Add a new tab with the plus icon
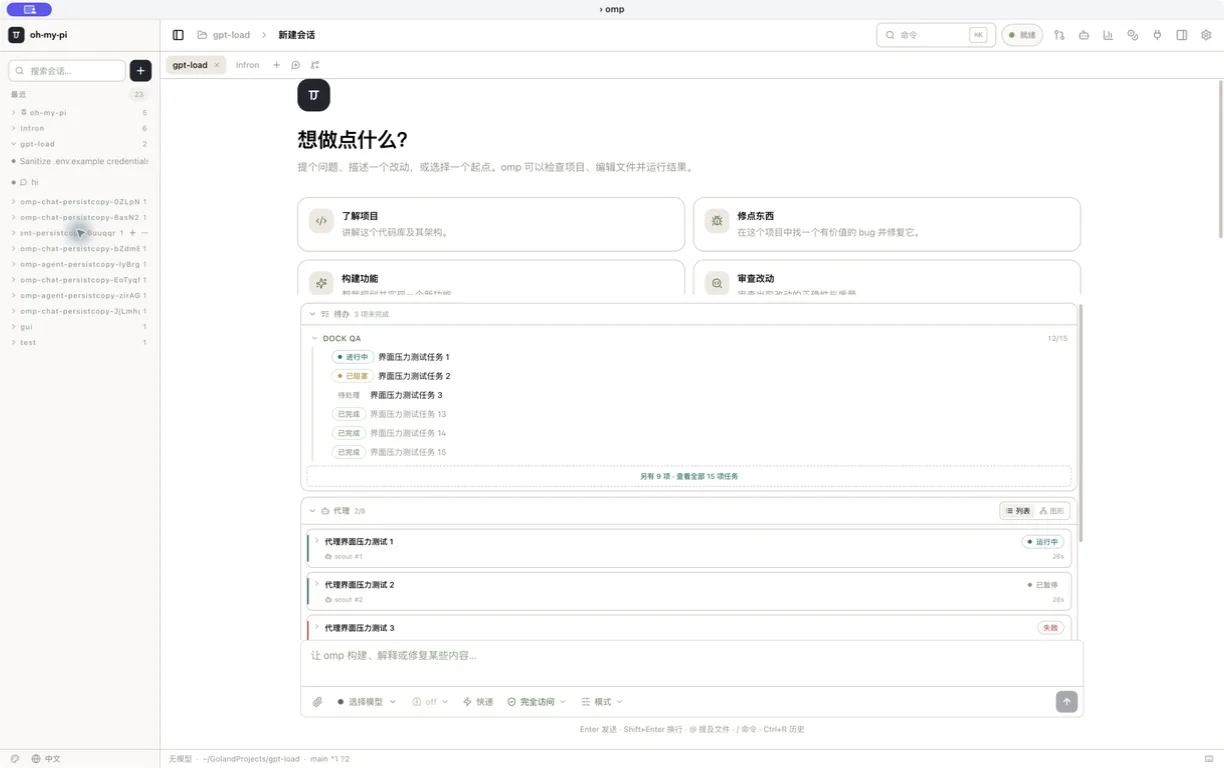The width and height of the screenshot is (1224, 768). (x=277, y=65)
